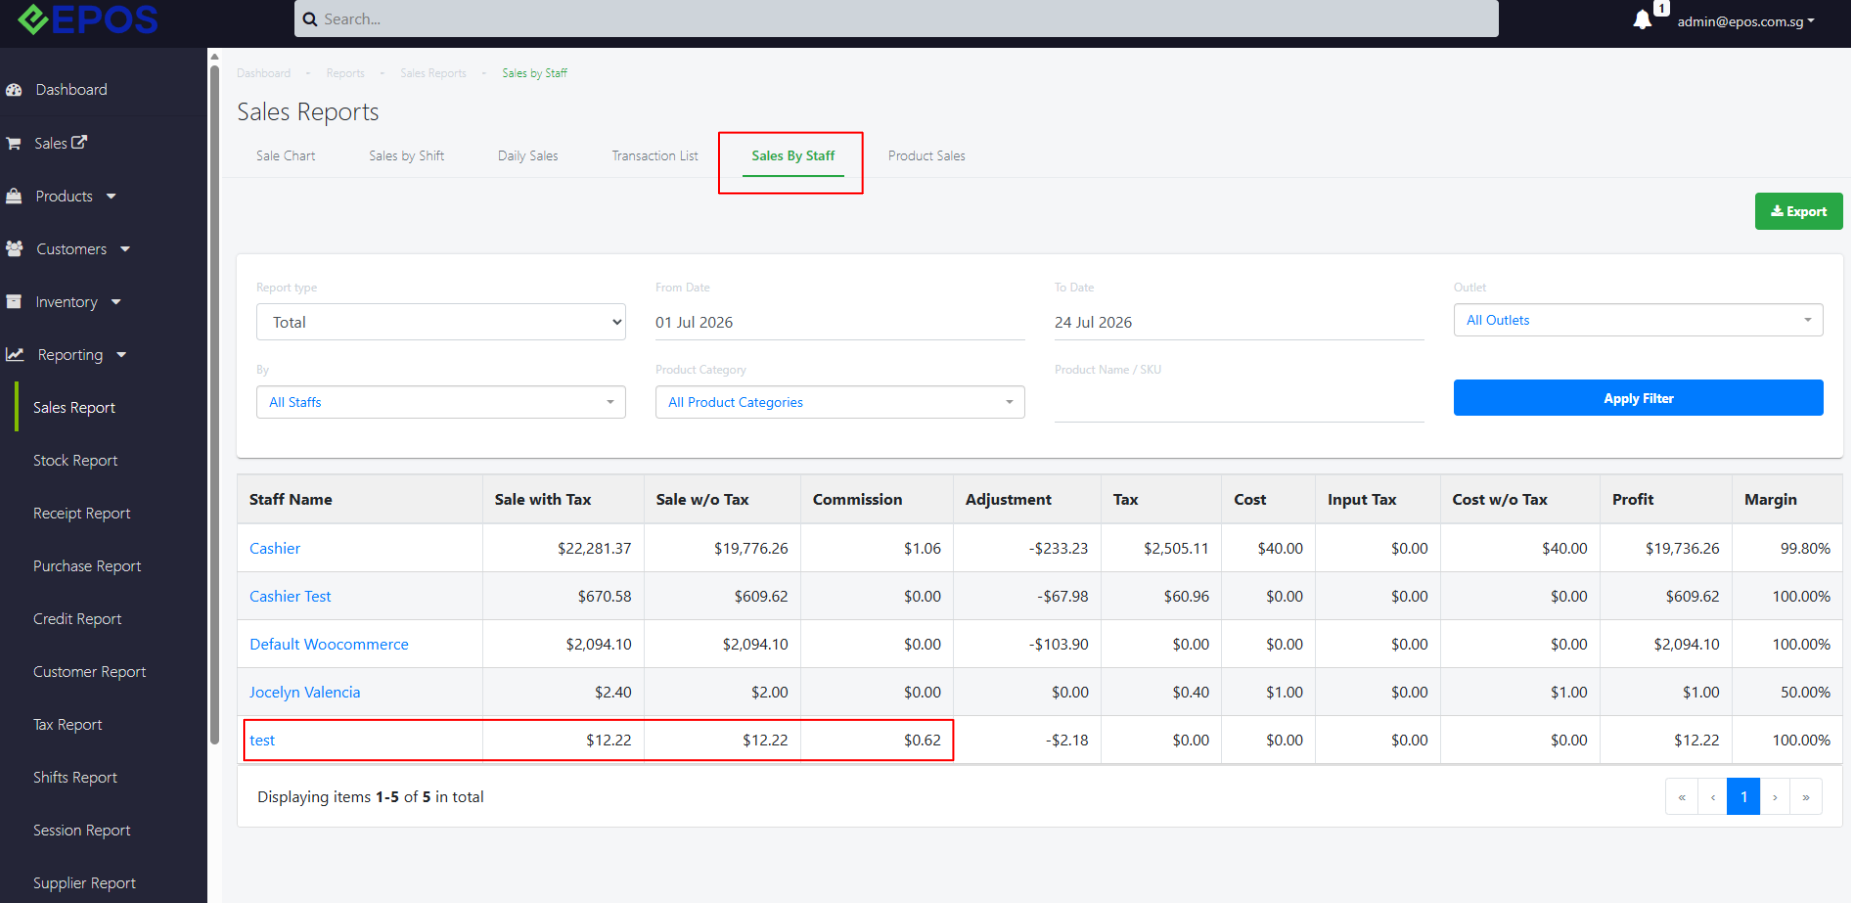Open the Cashier staff link

coord(275,548)
